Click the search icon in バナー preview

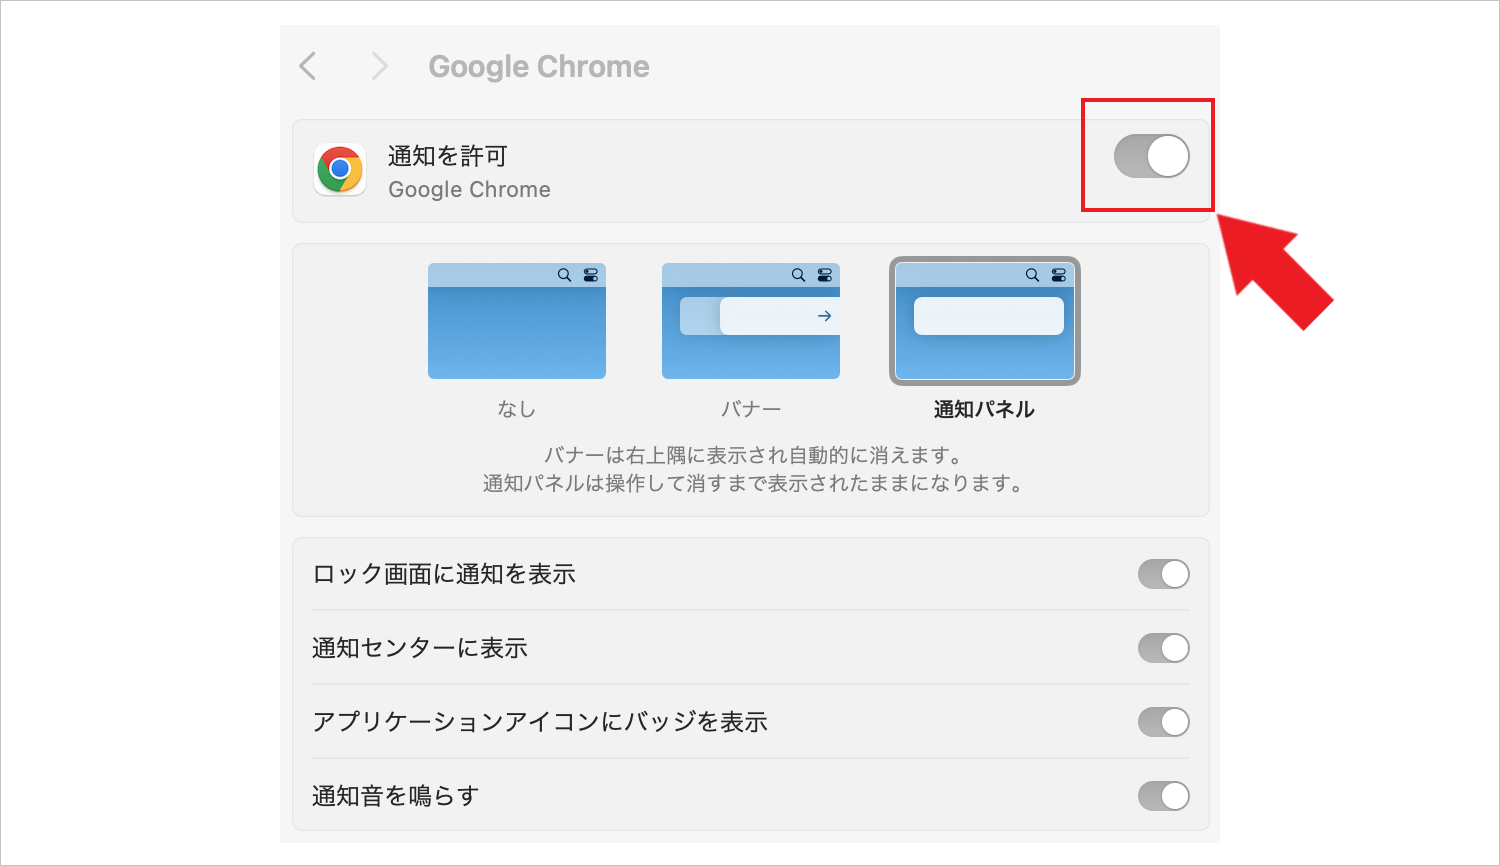[x=798, y=275]
